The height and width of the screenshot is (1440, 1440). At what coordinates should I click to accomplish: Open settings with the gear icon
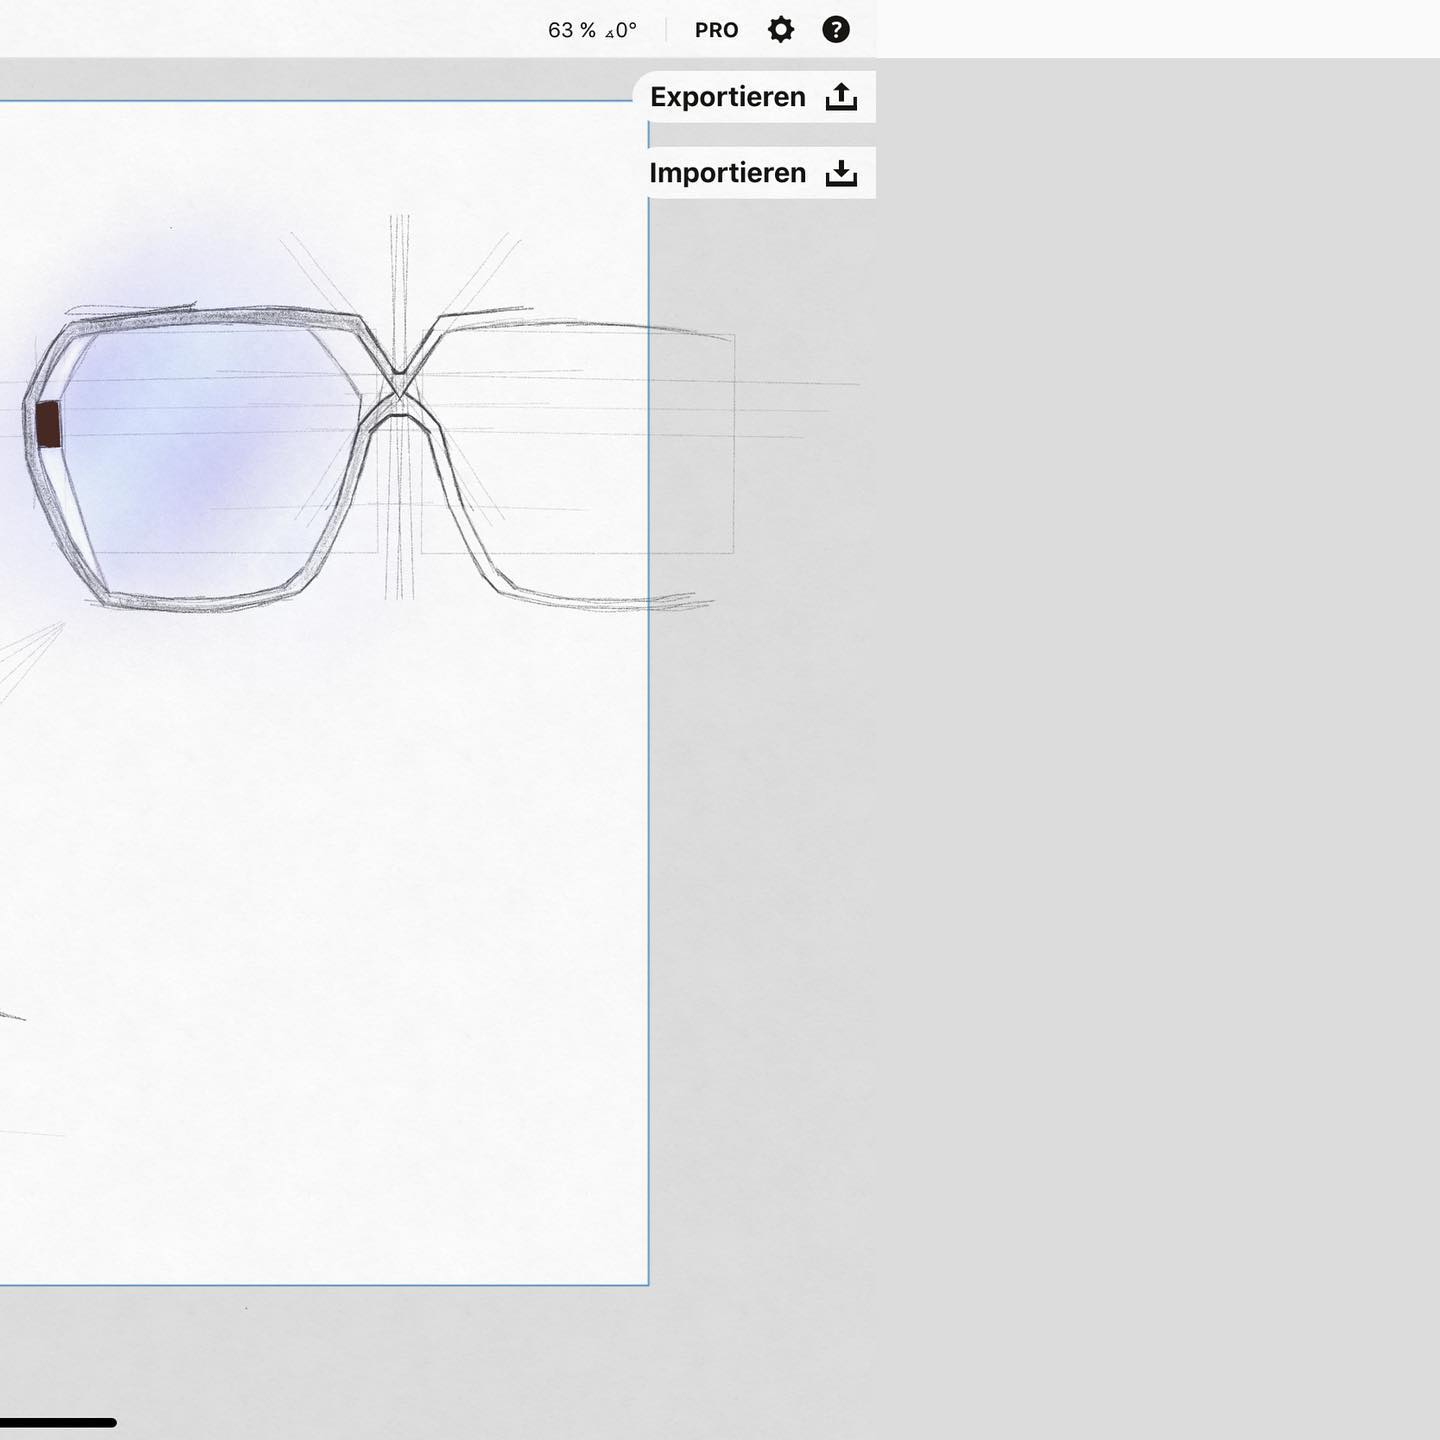[781, 30]
